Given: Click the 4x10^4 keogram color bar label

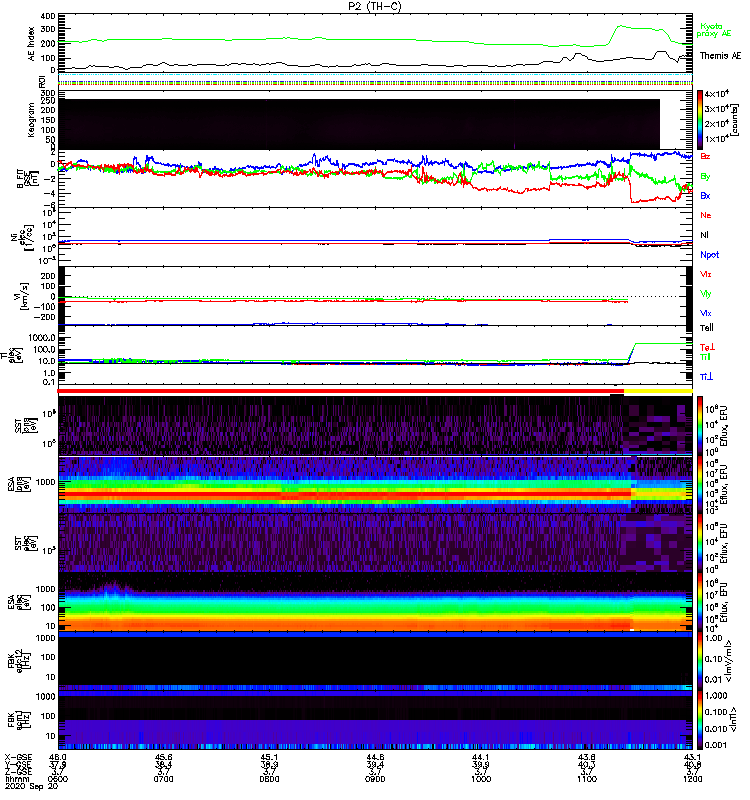Looking at the screenshot, I should 716,94.
